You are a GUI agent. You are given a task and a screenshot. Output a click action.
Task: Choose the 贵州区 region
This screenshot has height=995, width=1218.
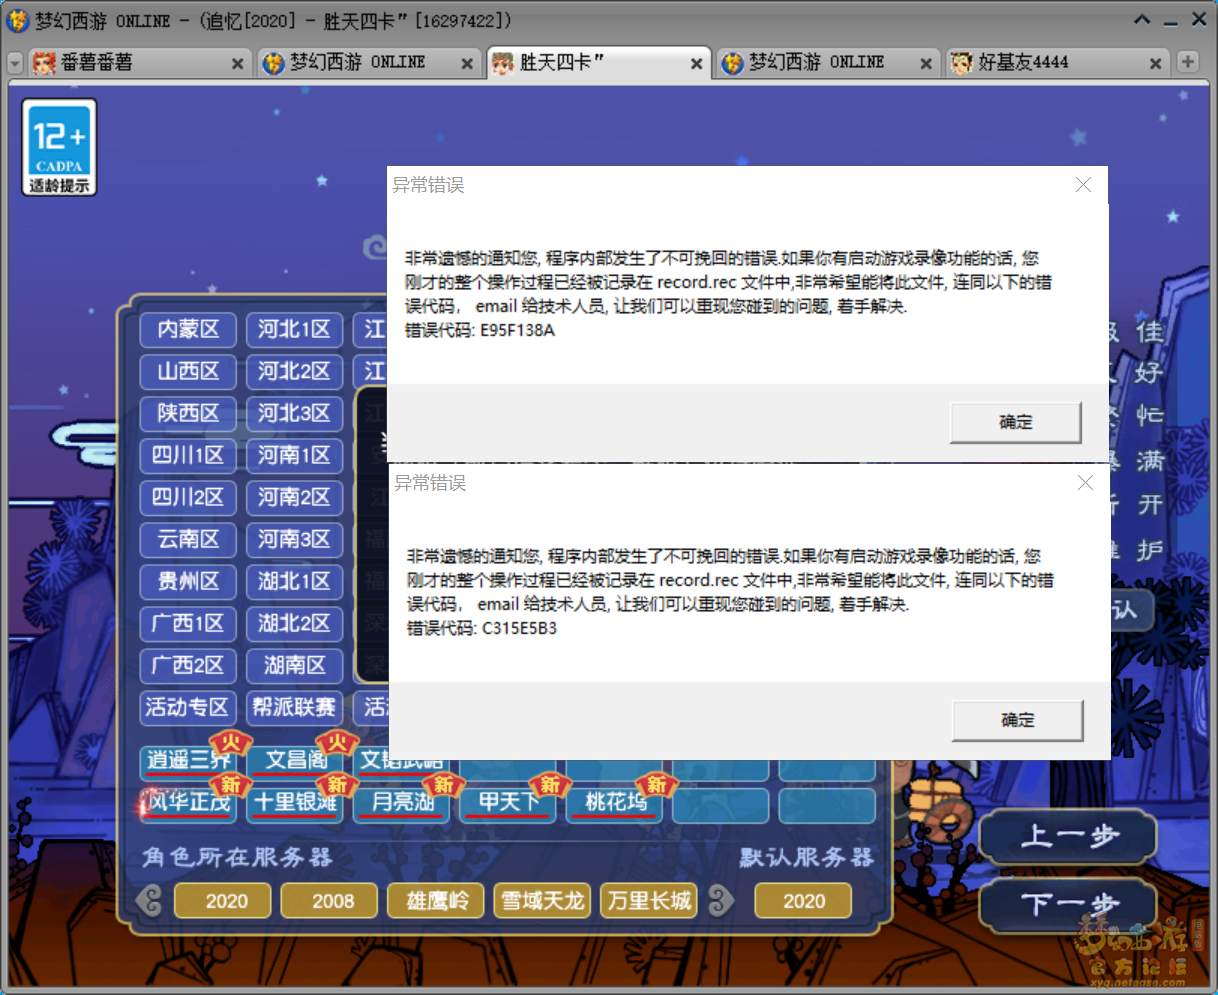(188, 581)
